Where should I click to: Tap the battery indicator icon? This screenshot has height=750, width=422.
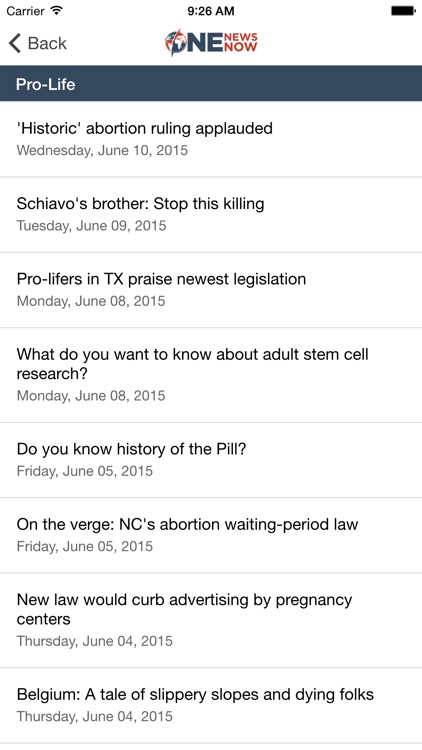[x=403, y=11]
